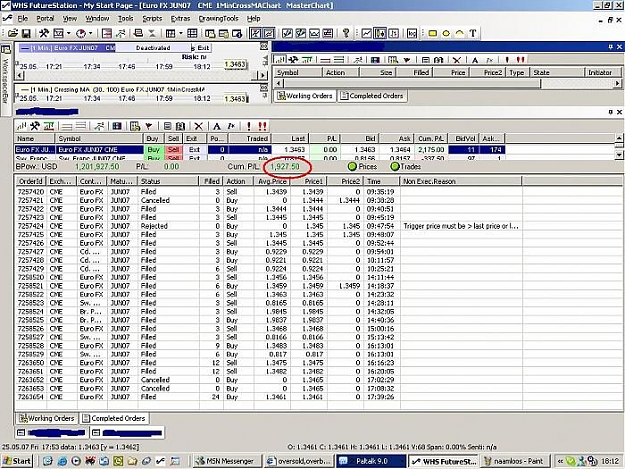Click left scroll arrow under Euro FX chart
This screenshot has height=469, width=625.
click(19, 75)
